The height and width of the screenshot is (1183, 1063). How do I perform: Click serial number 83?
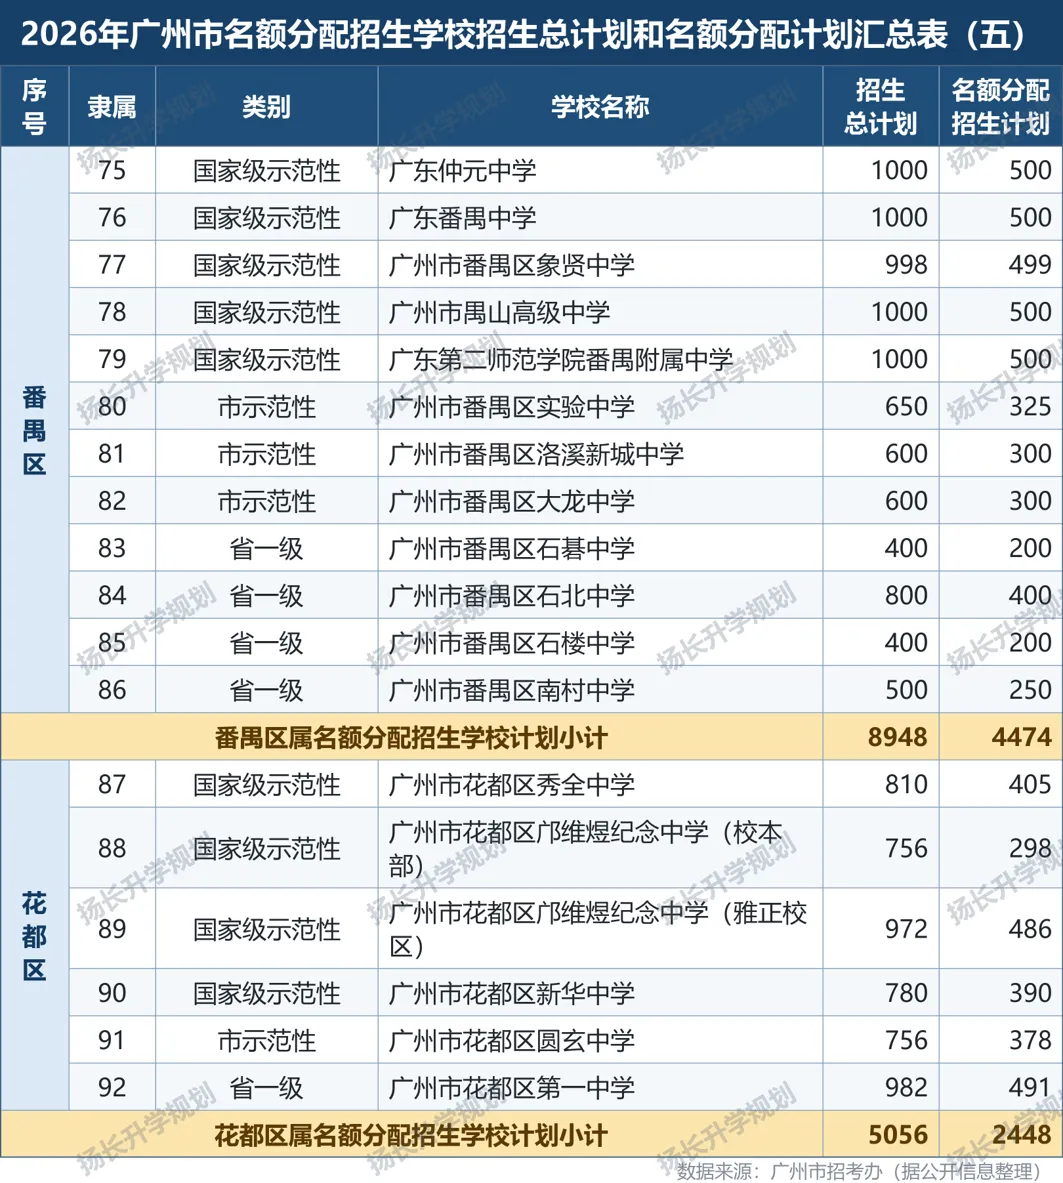tap(112, 548)
